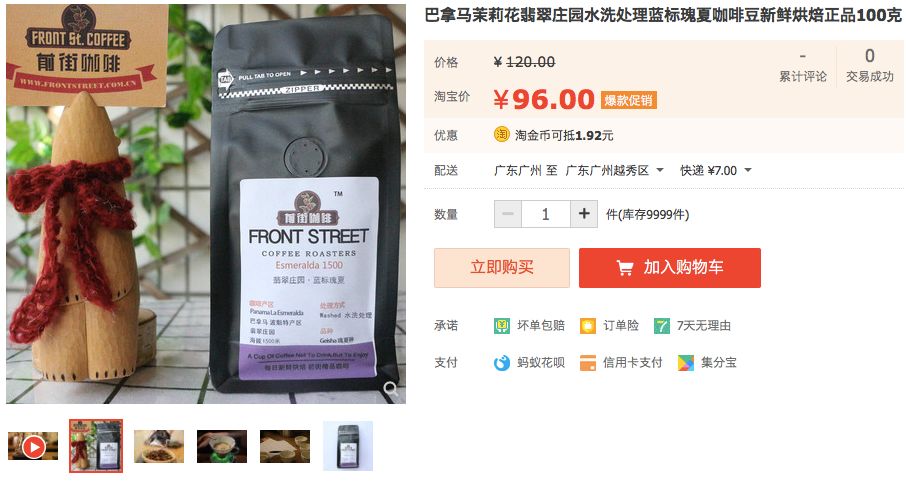The height and width of the screenshot is (482, 906).
Task: Decrease quantity with the minus button
Action: 508,214
